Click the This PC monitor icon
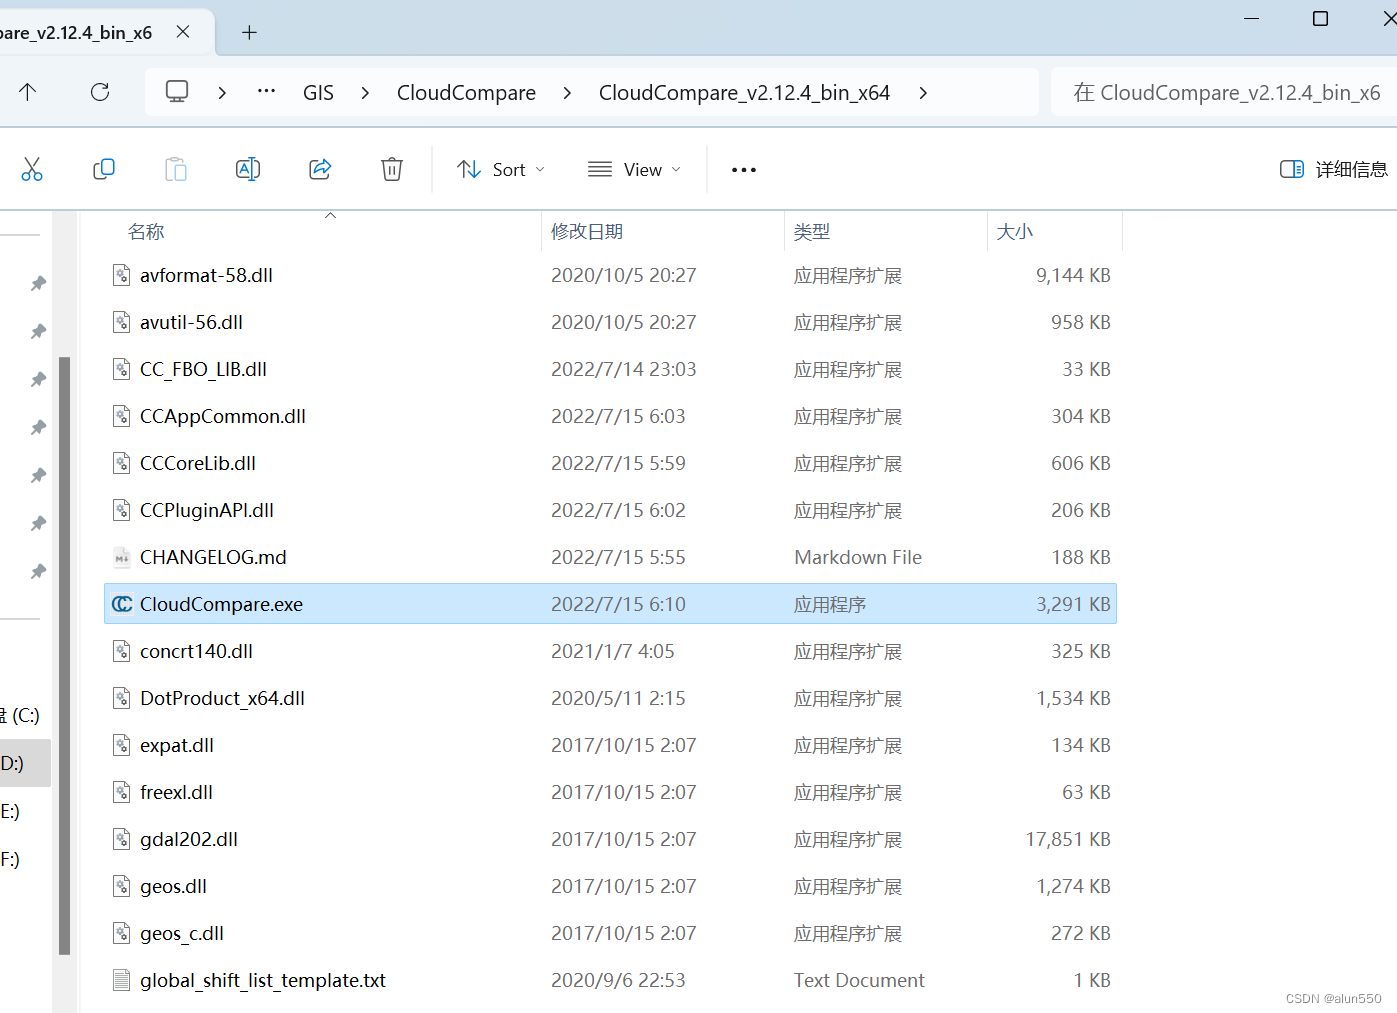The image size is (1397, 1013). tap(177, 92)
